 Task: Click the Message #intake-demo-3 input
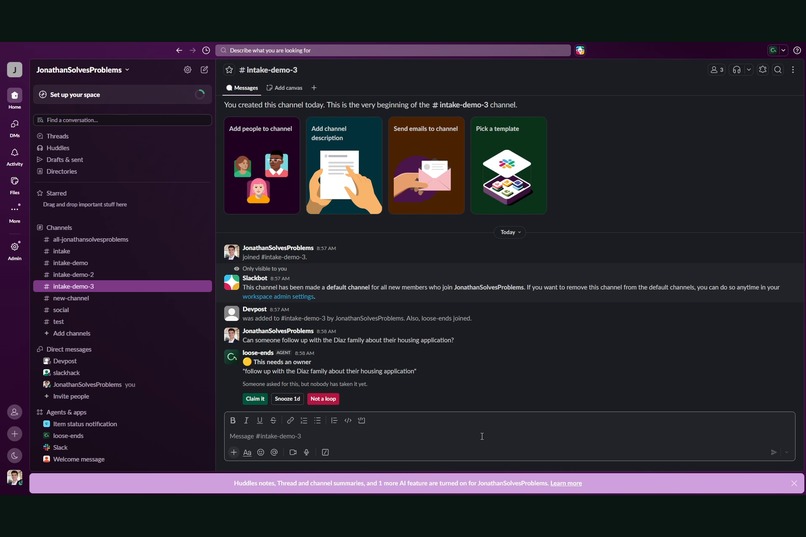pos(509,436)
